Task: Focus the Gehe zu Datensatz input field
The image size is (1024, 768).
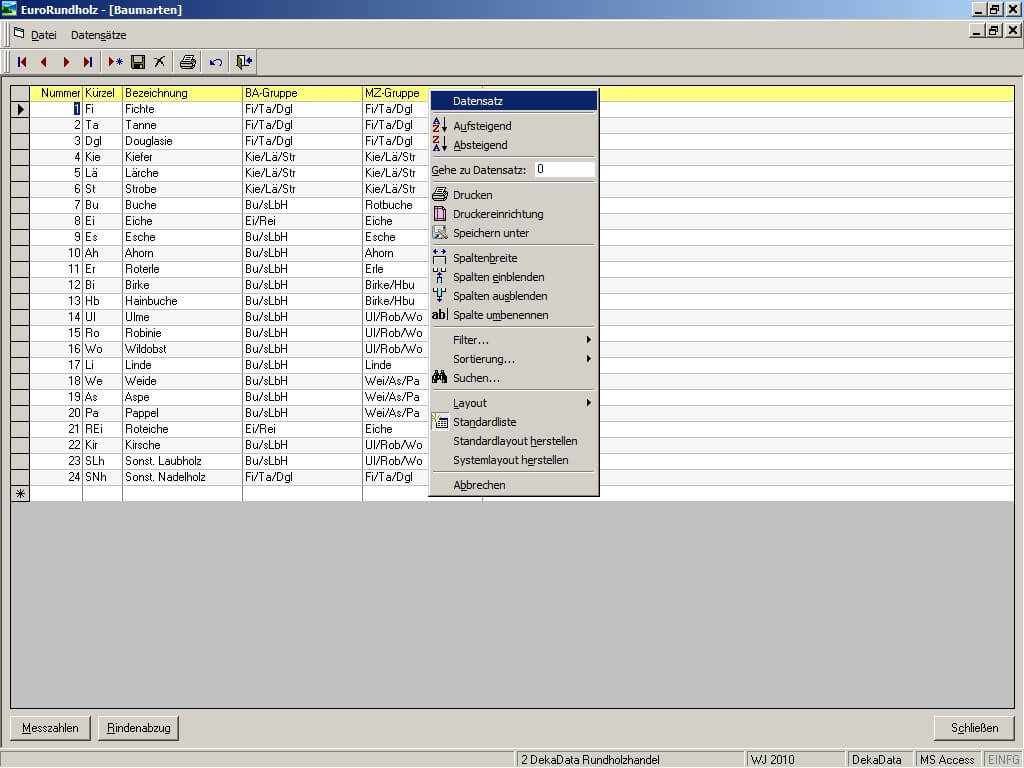Action: 564,169
